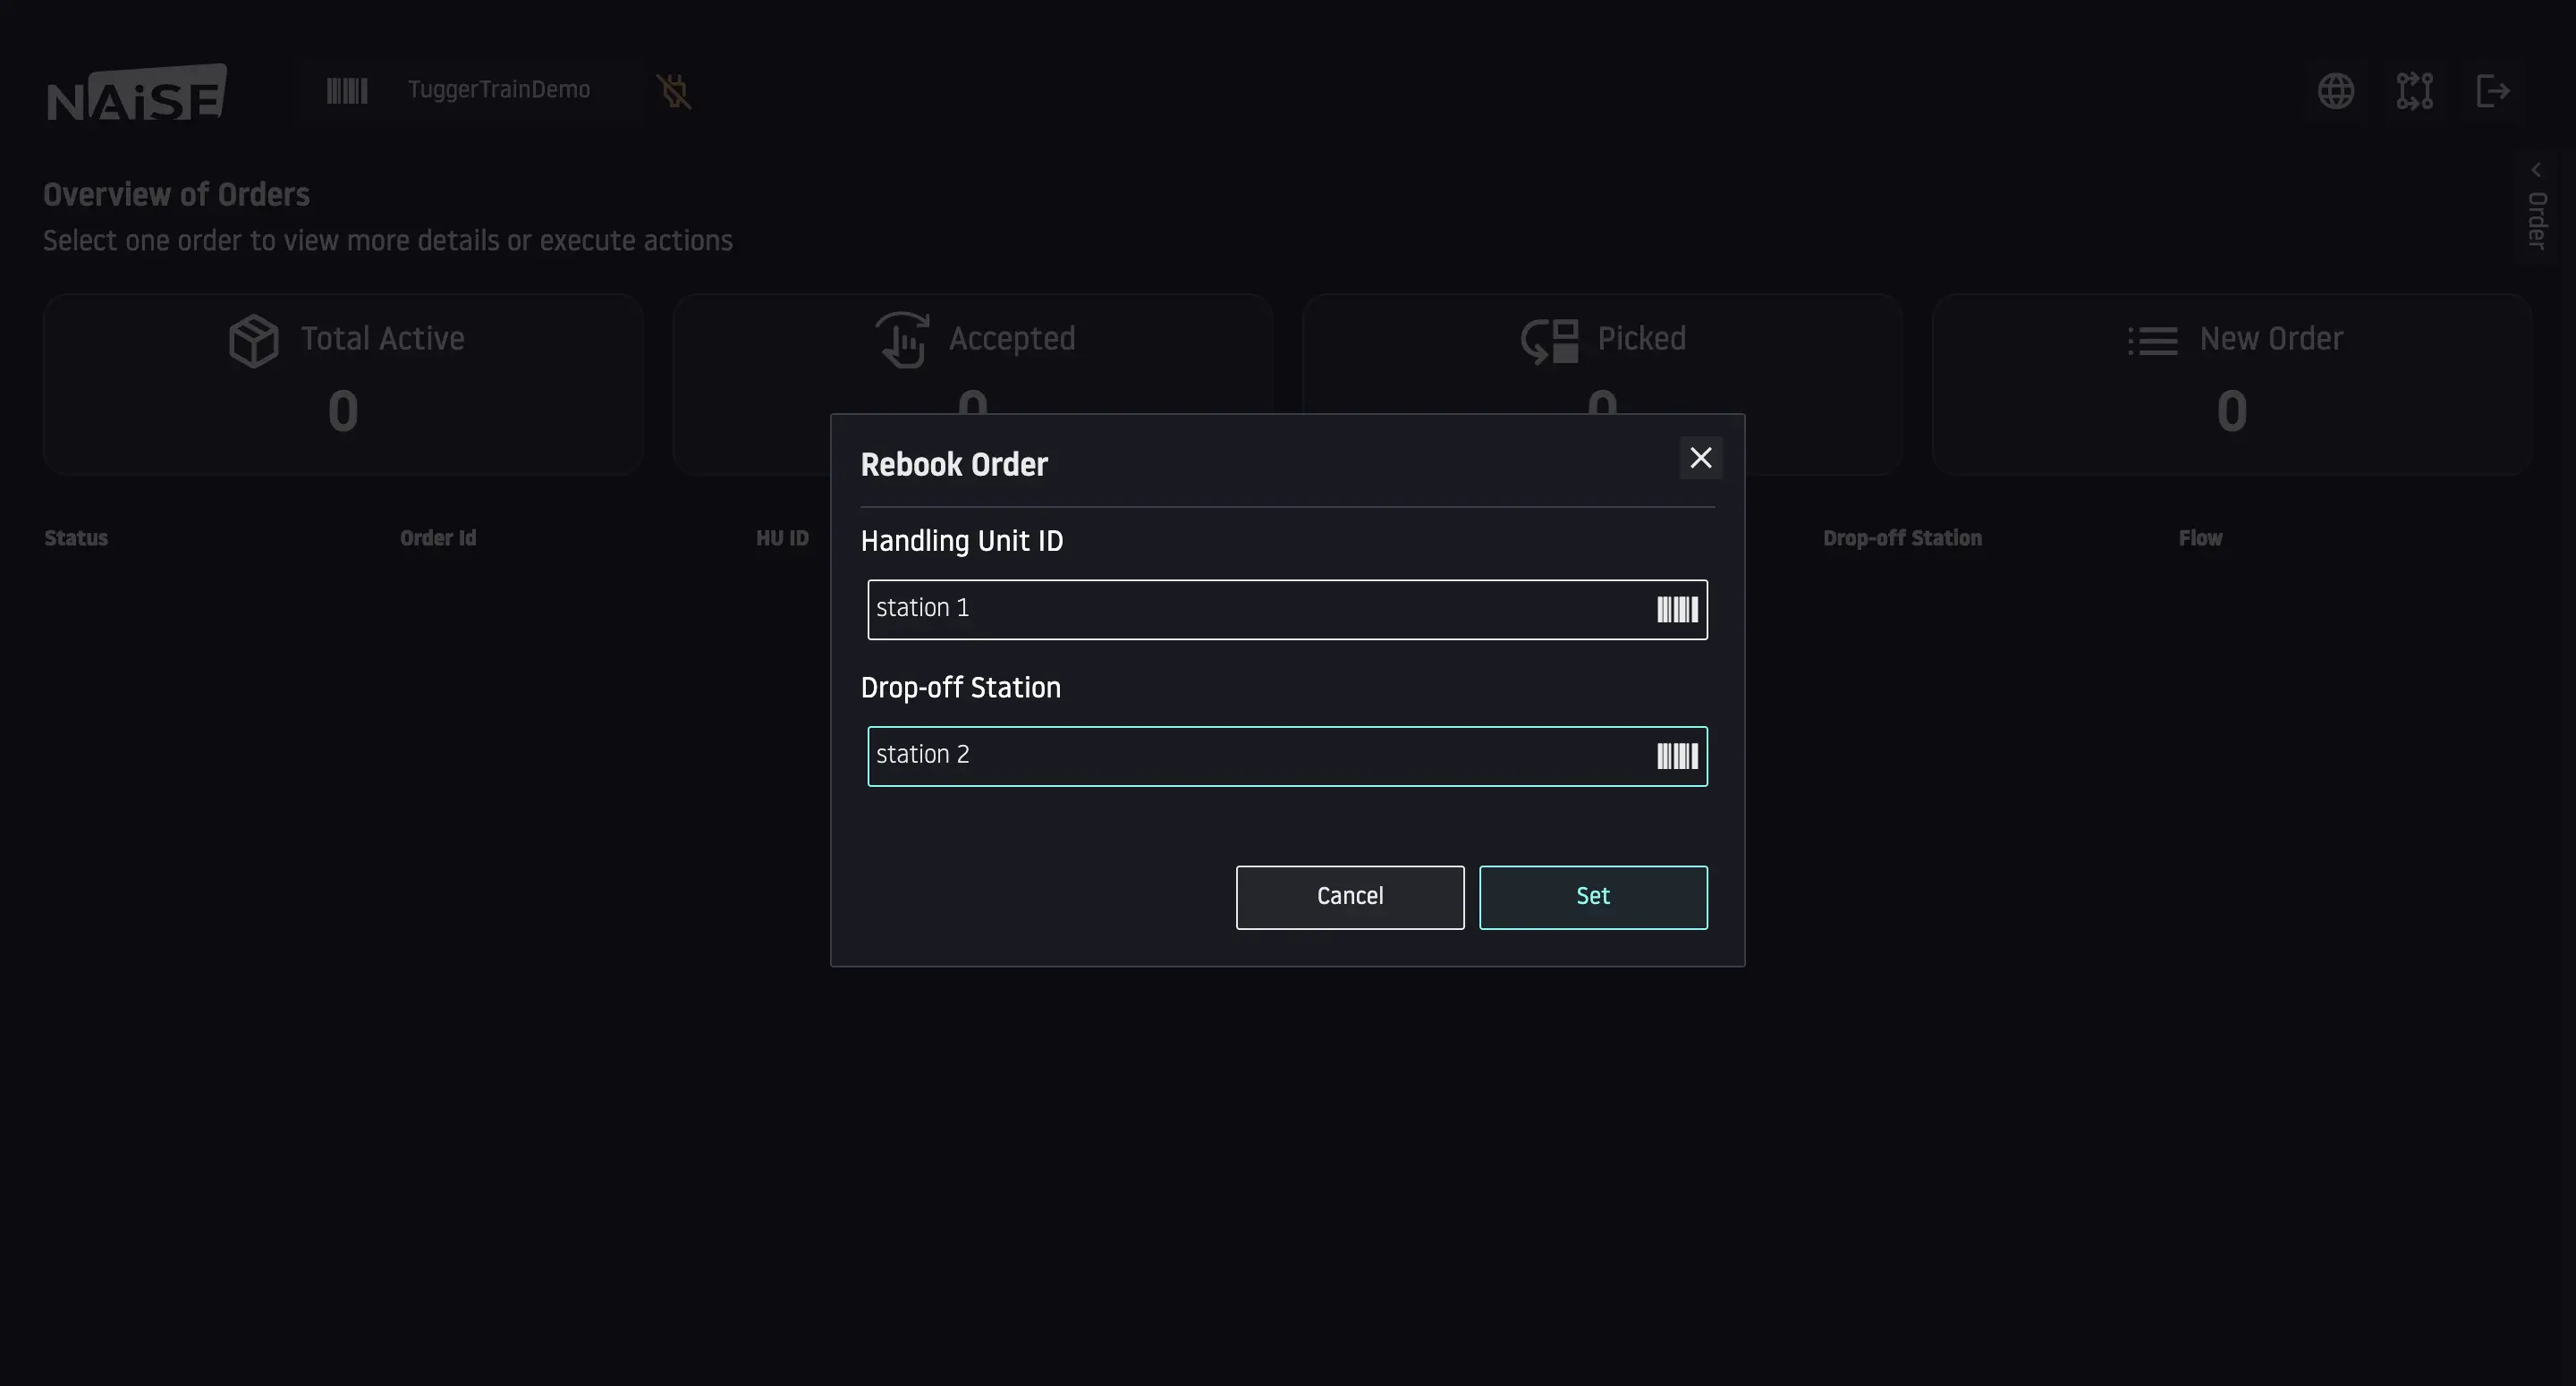Select the TuggerTrainDemo station label
2576x1386 pixels.
click(x=498, y=91)
